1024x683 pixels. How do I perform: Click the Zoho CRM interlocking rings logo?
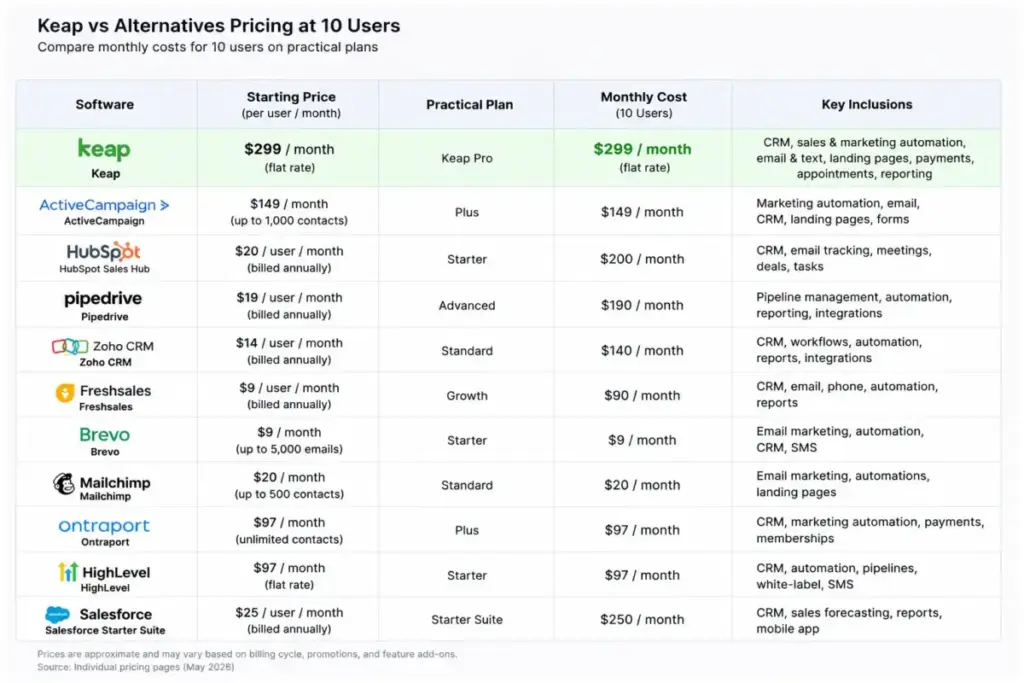pyautogui.click(x=70, y=346)
